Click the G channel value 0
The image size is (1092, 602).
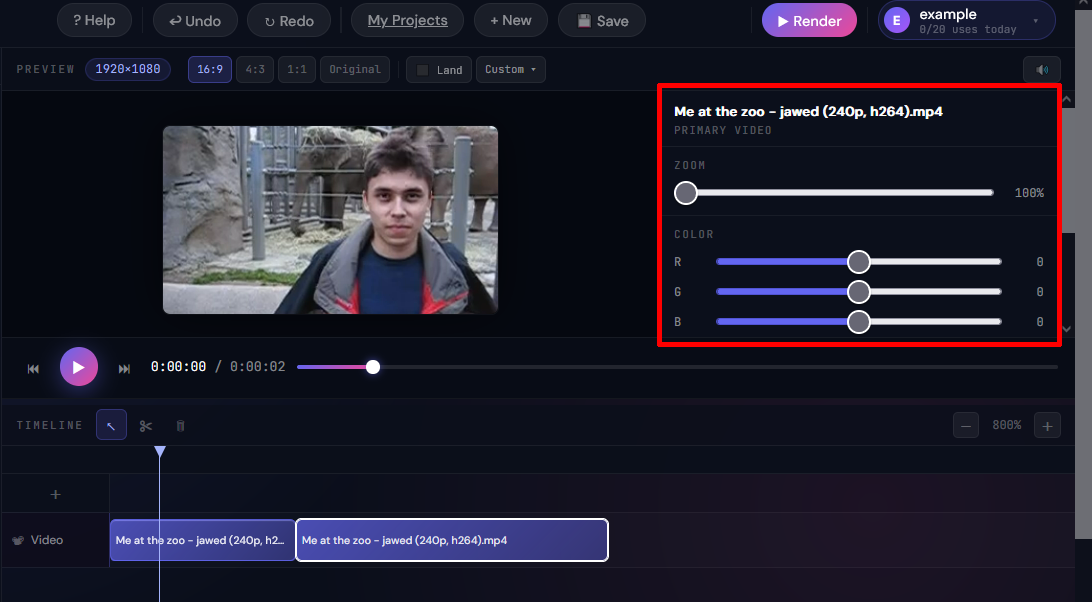click(1040, 292)
